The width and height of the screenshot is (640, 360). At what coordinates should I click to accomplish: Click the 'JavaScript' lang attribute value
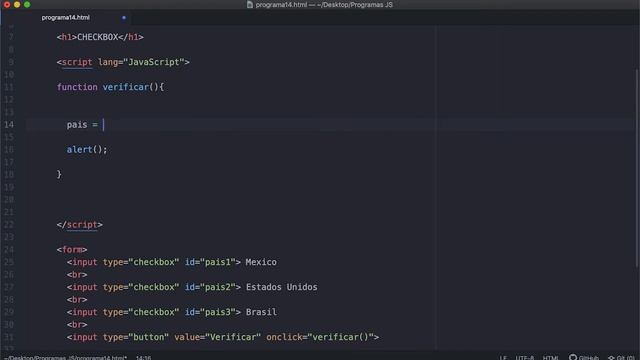point(154,62)
